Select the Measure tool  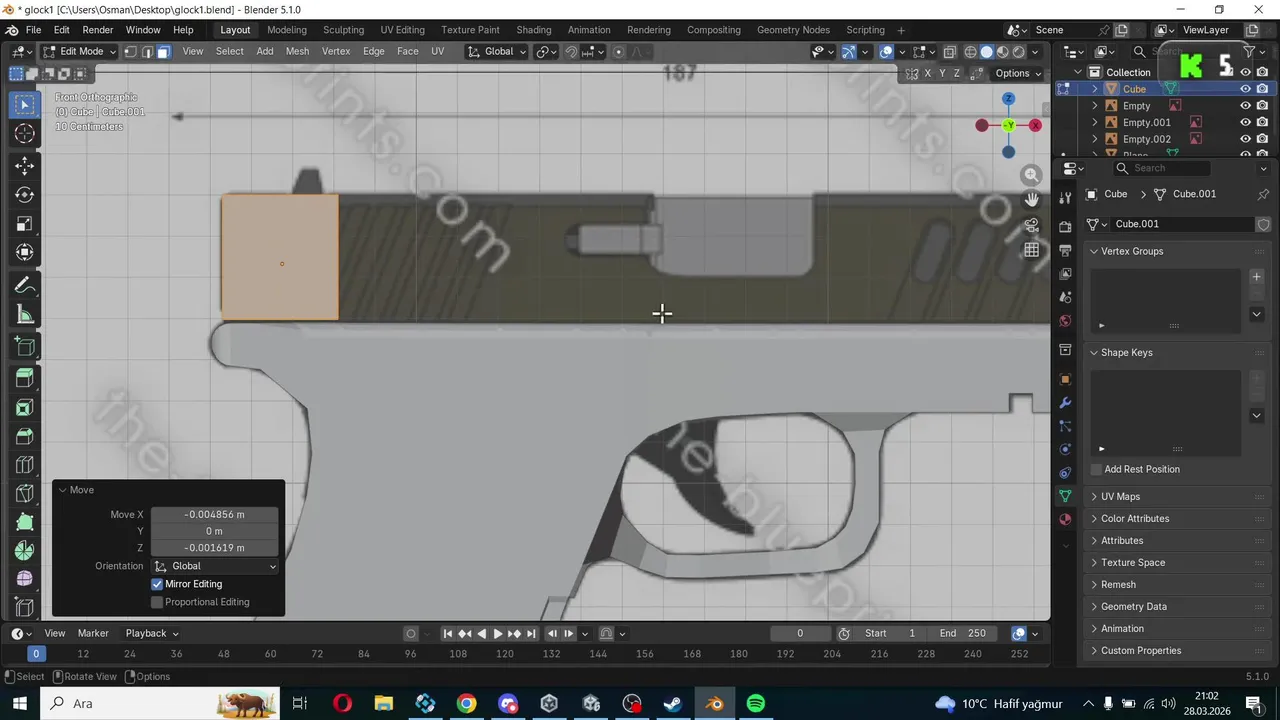pyautogui.click(x=25, y=315)
